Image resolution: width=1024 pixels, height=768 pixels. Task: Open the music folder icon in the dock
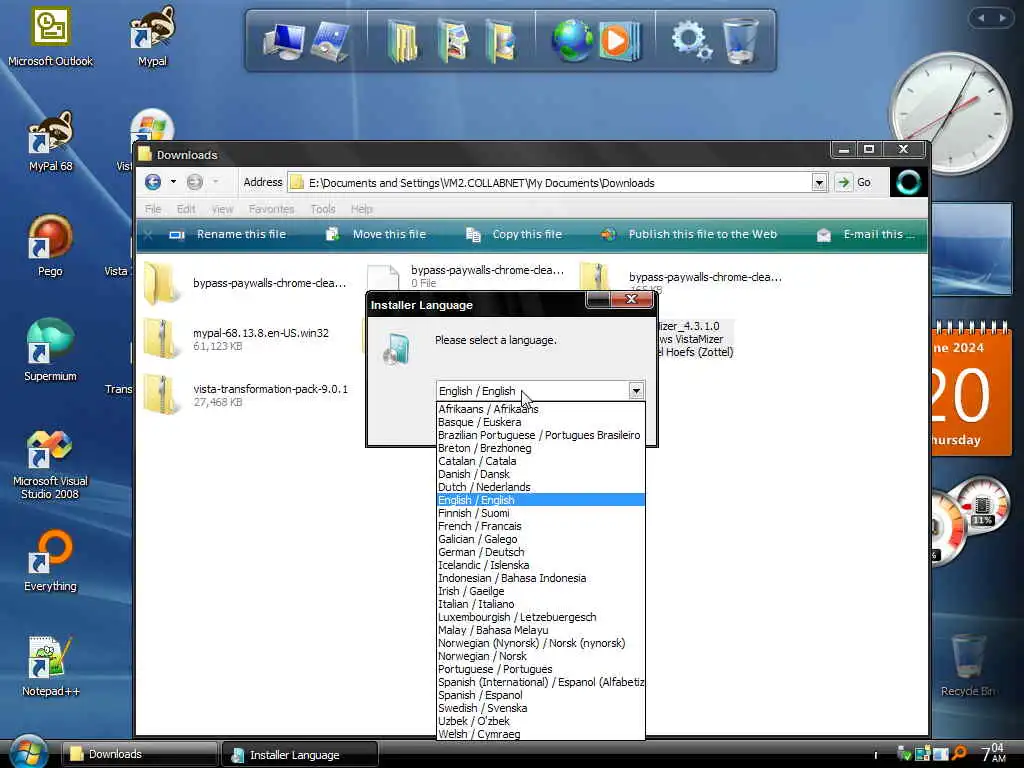502,40
